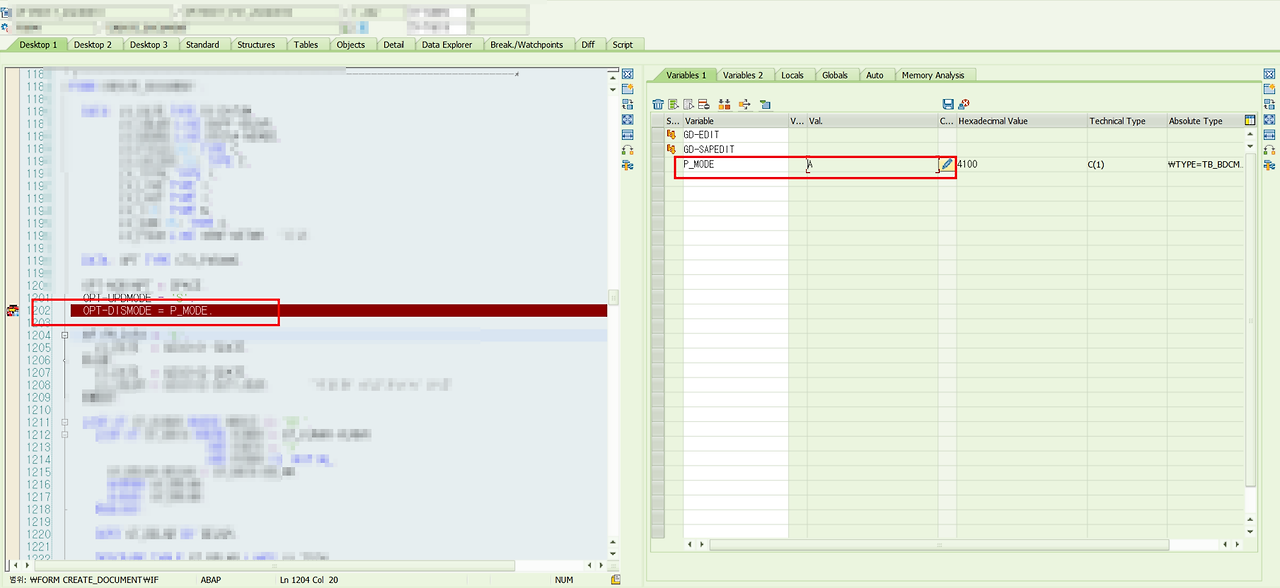Click the breakpoint icon at line 1202
This screenshot has height=588, width=1280.
(x=13, y=312)
